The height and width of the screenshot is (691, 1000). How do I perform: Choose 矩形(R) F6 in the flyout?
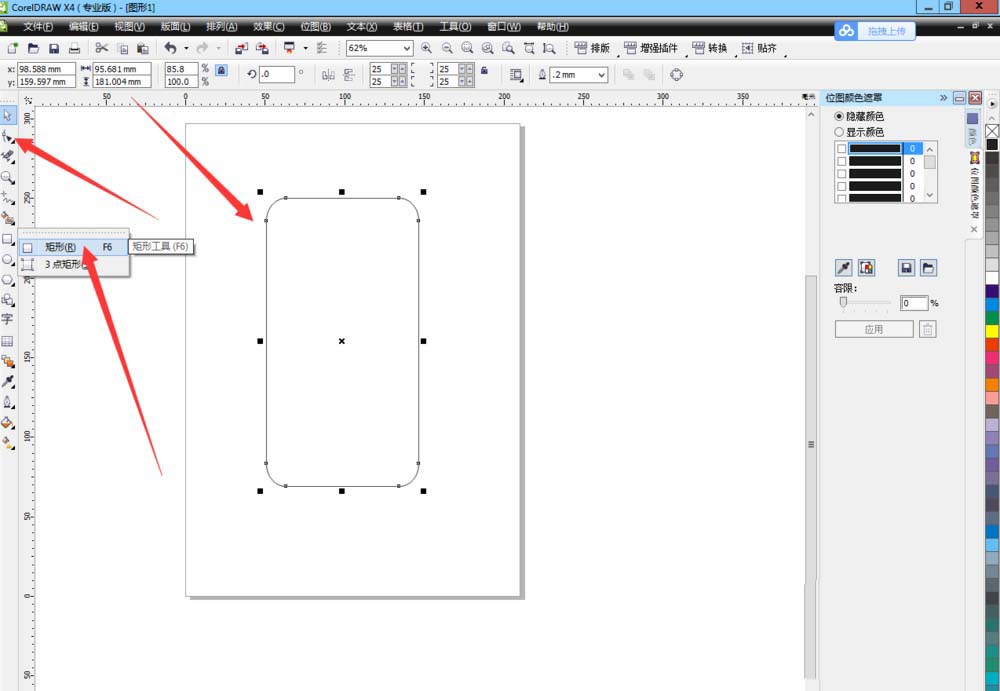(x=73, y=247)
